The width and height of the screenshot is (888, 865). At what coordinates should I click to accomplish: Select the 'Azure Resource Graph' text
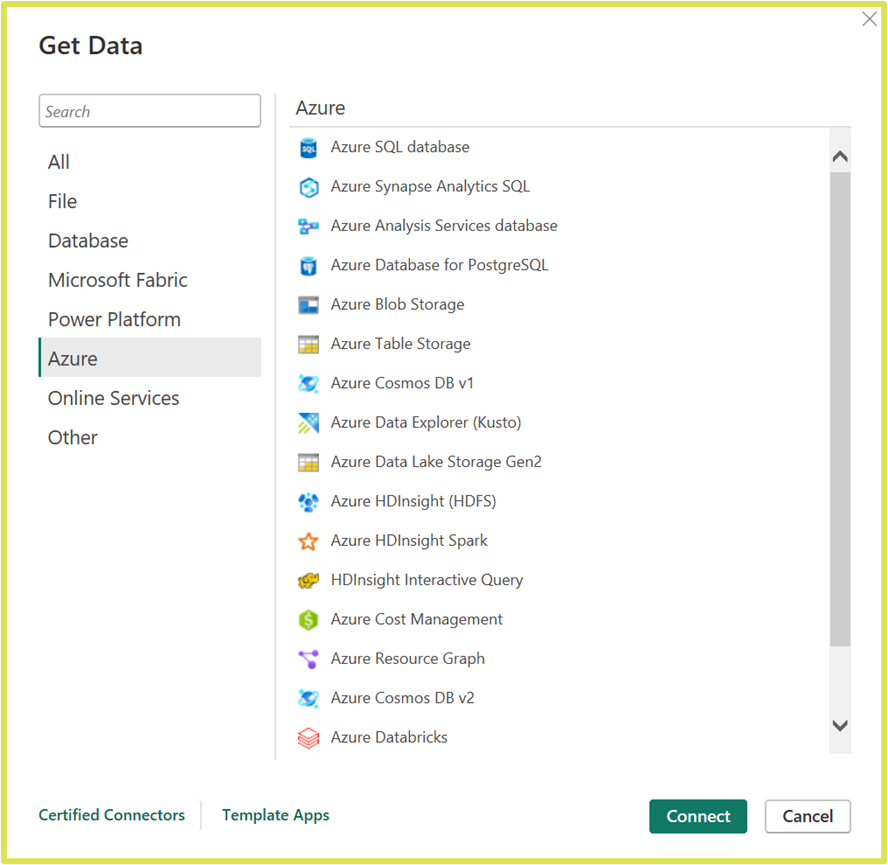point(408,659)
